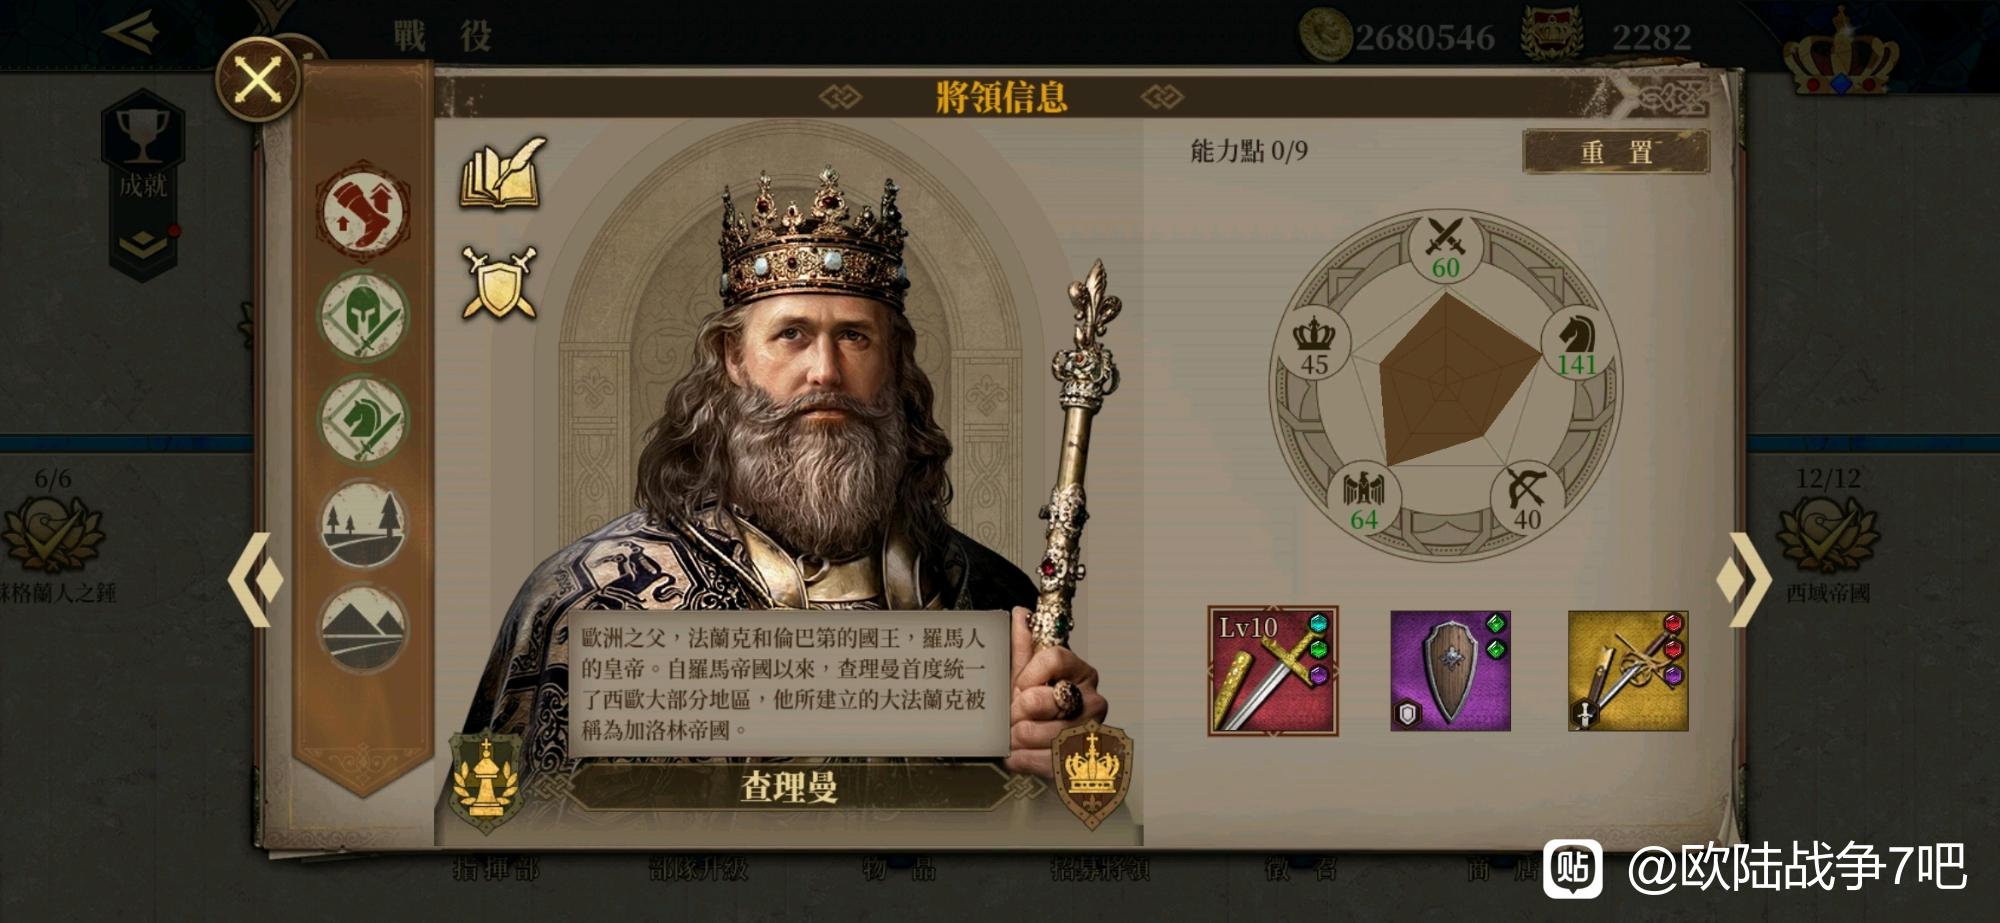Select the red boot skill icon

(363, 212)
